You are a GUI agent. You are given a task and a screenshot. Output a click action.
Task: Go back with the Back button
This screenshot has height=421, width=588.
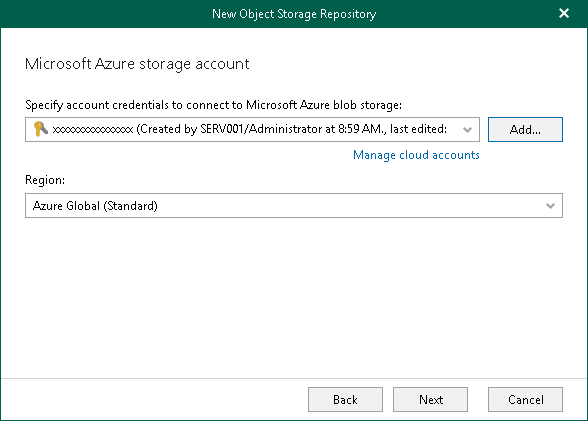click(x=345, y=400)
